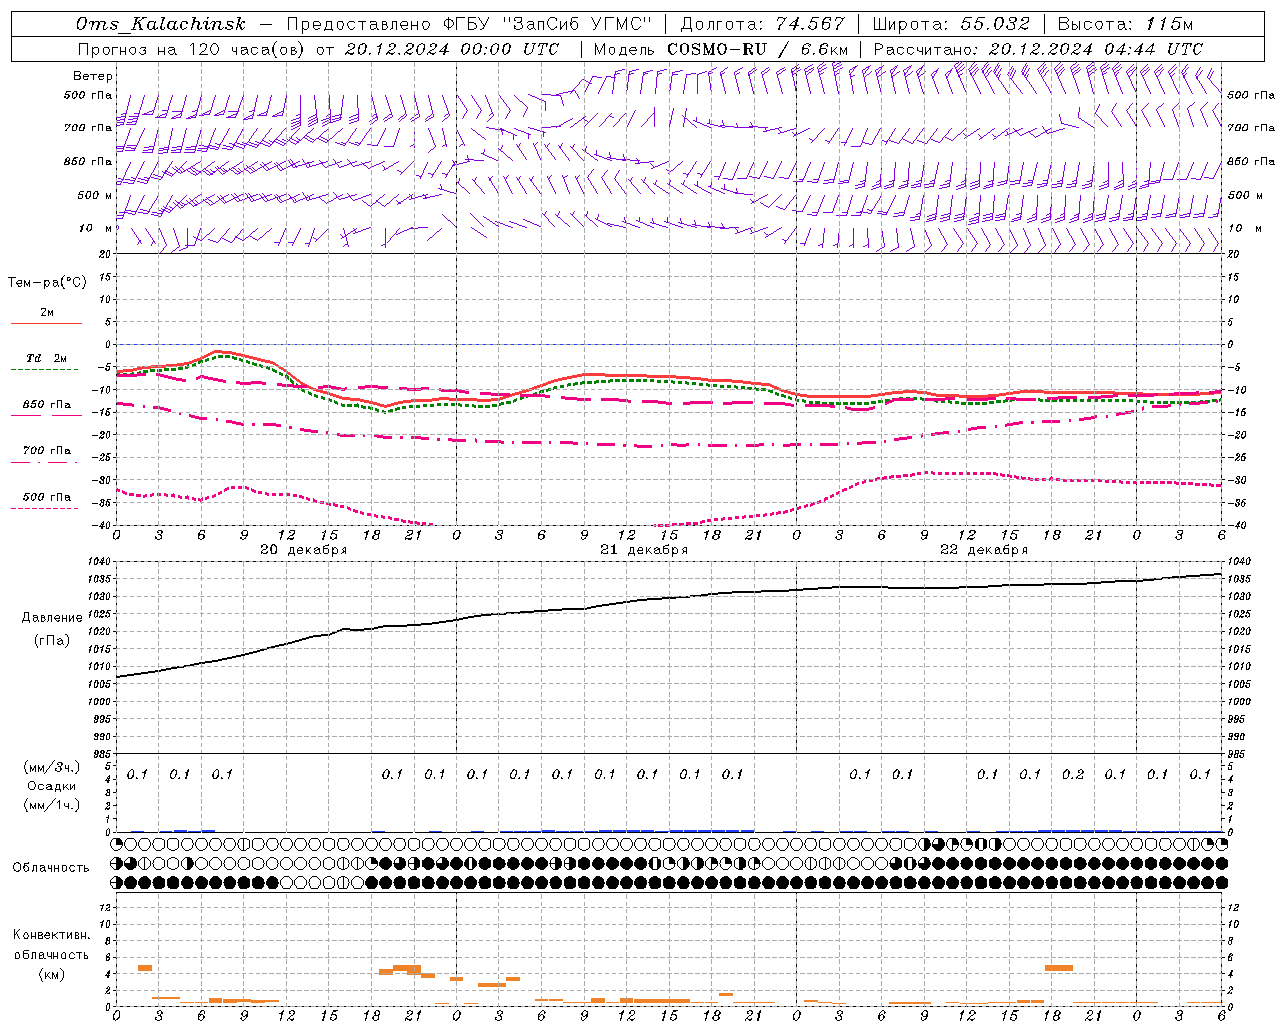Click the 'Осадки' precipitation panel label
Image resolution: width=1280 pixels, height=1024 pixels.
pyautogui.click(x=52, y=786)
